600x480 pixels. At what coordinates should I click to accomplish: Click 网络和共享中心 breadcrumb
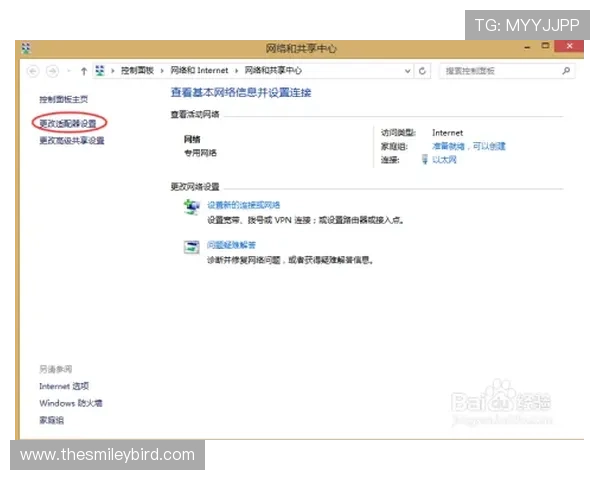point(273,71)
